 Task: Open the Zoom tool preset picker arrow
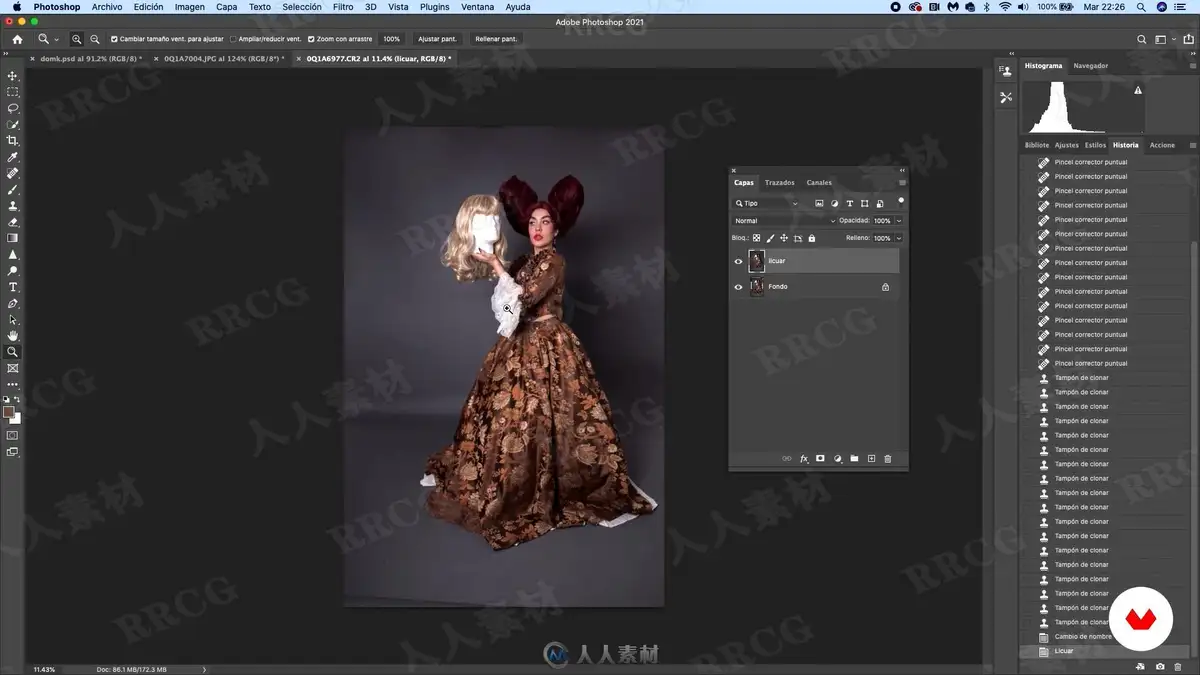[56, 39]
